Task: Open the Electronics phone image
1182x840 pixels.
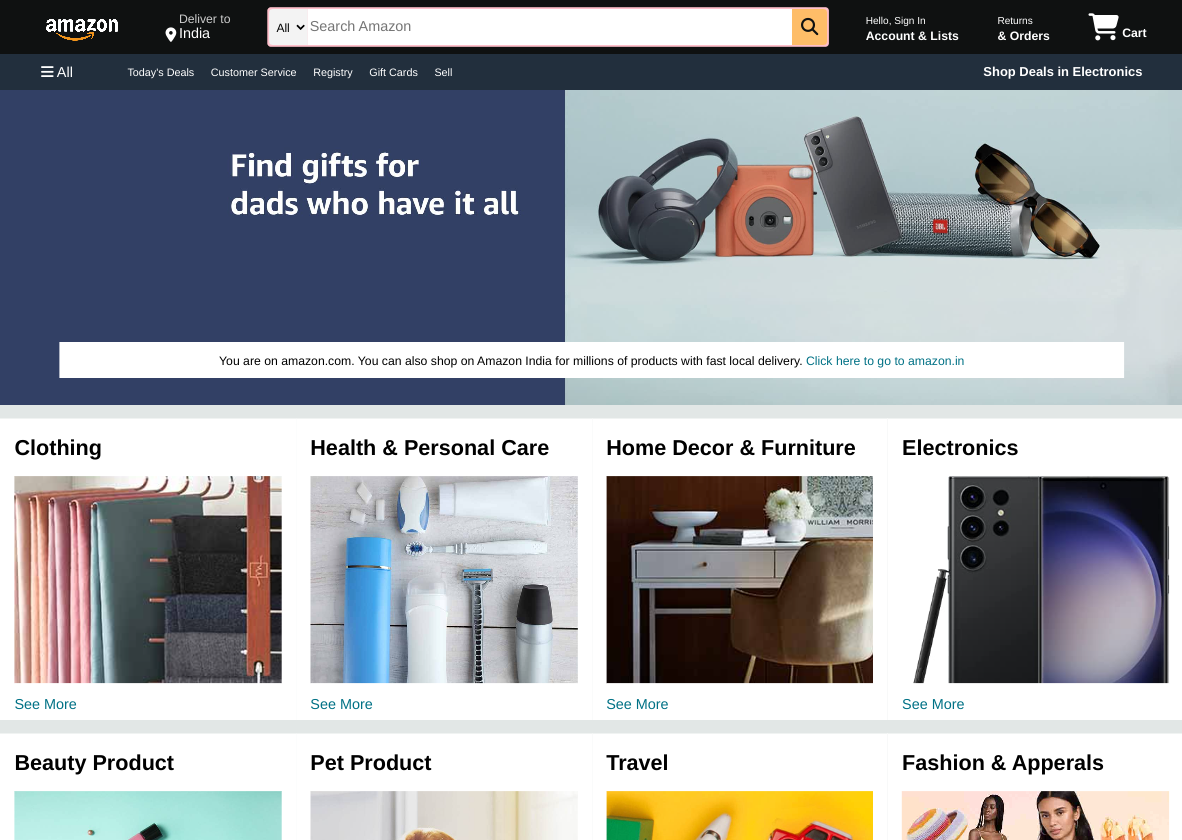Action: [x=1035, y=579]
